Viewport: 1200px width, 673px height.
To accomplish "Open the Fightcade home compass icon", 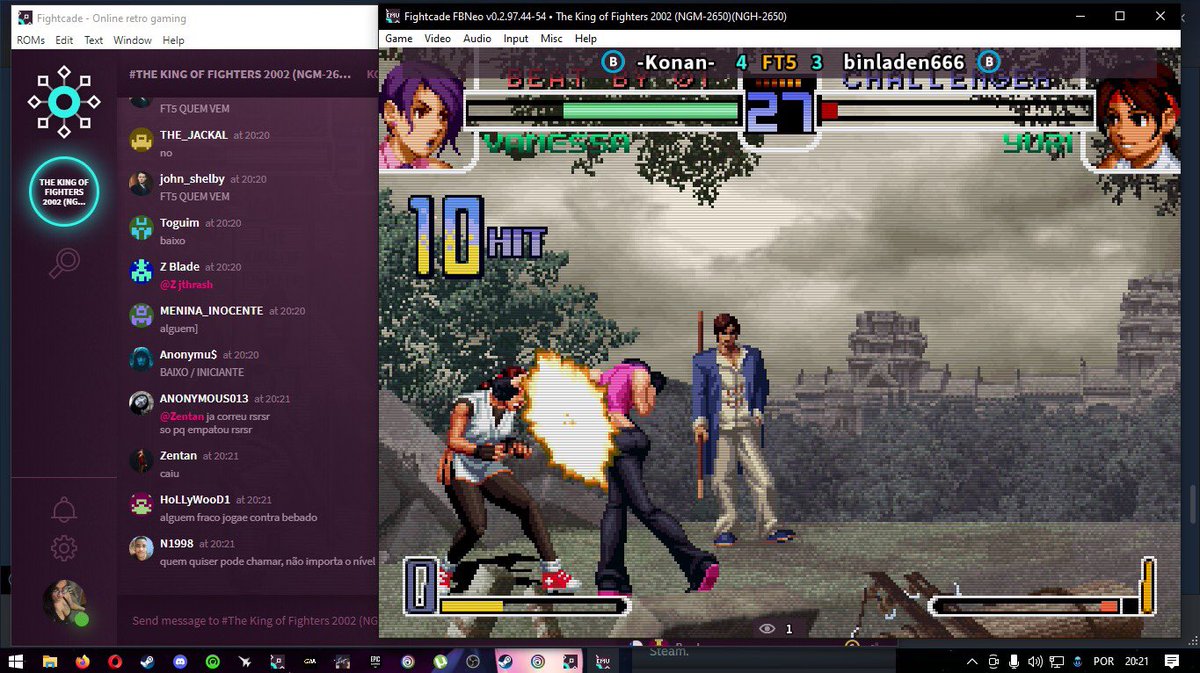I will click(63, 101).
